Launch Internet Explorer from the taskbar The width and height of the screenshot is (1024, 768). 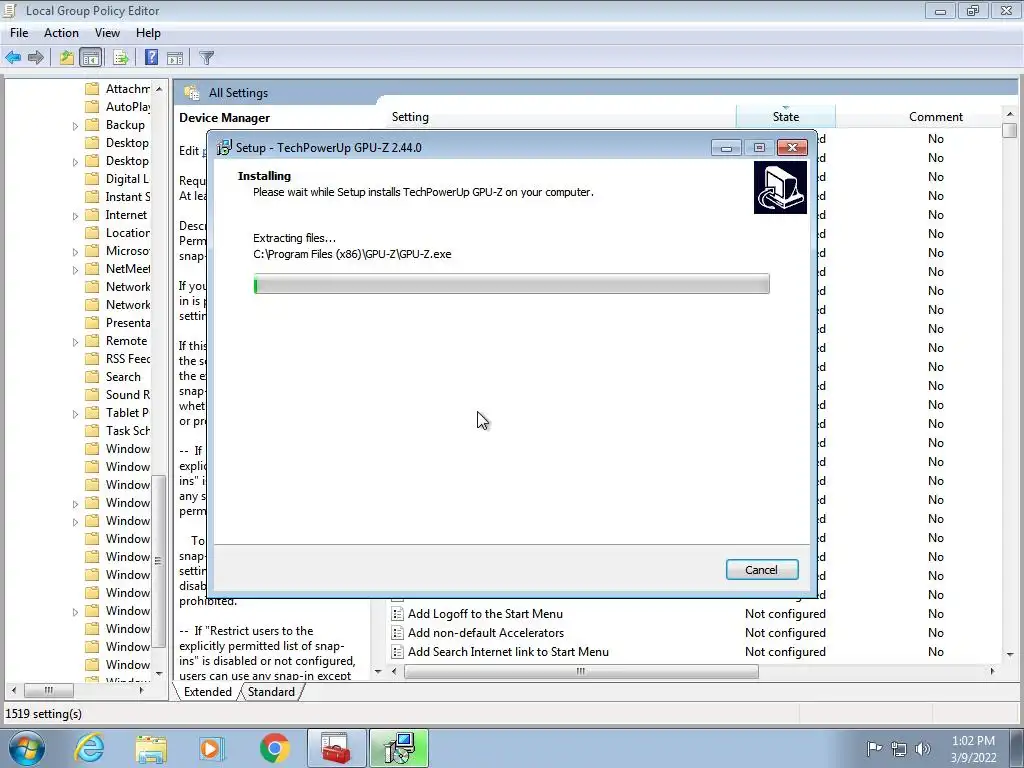click(x=89, y=748)
